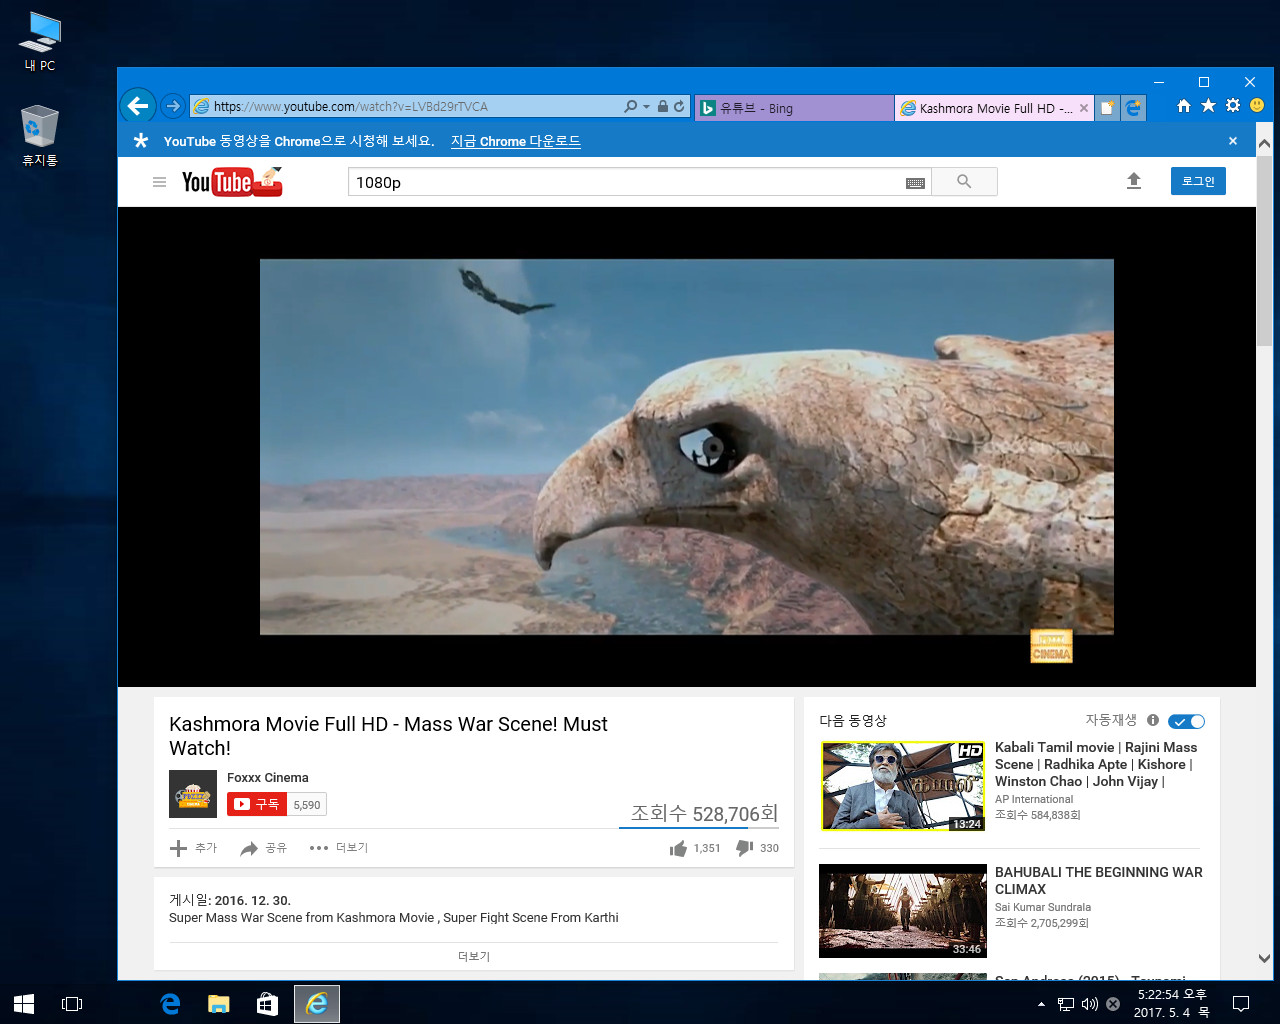Expand description with 더보기 link
The width and height of the screenshot is (1280, 1024).
coord(474,956)
